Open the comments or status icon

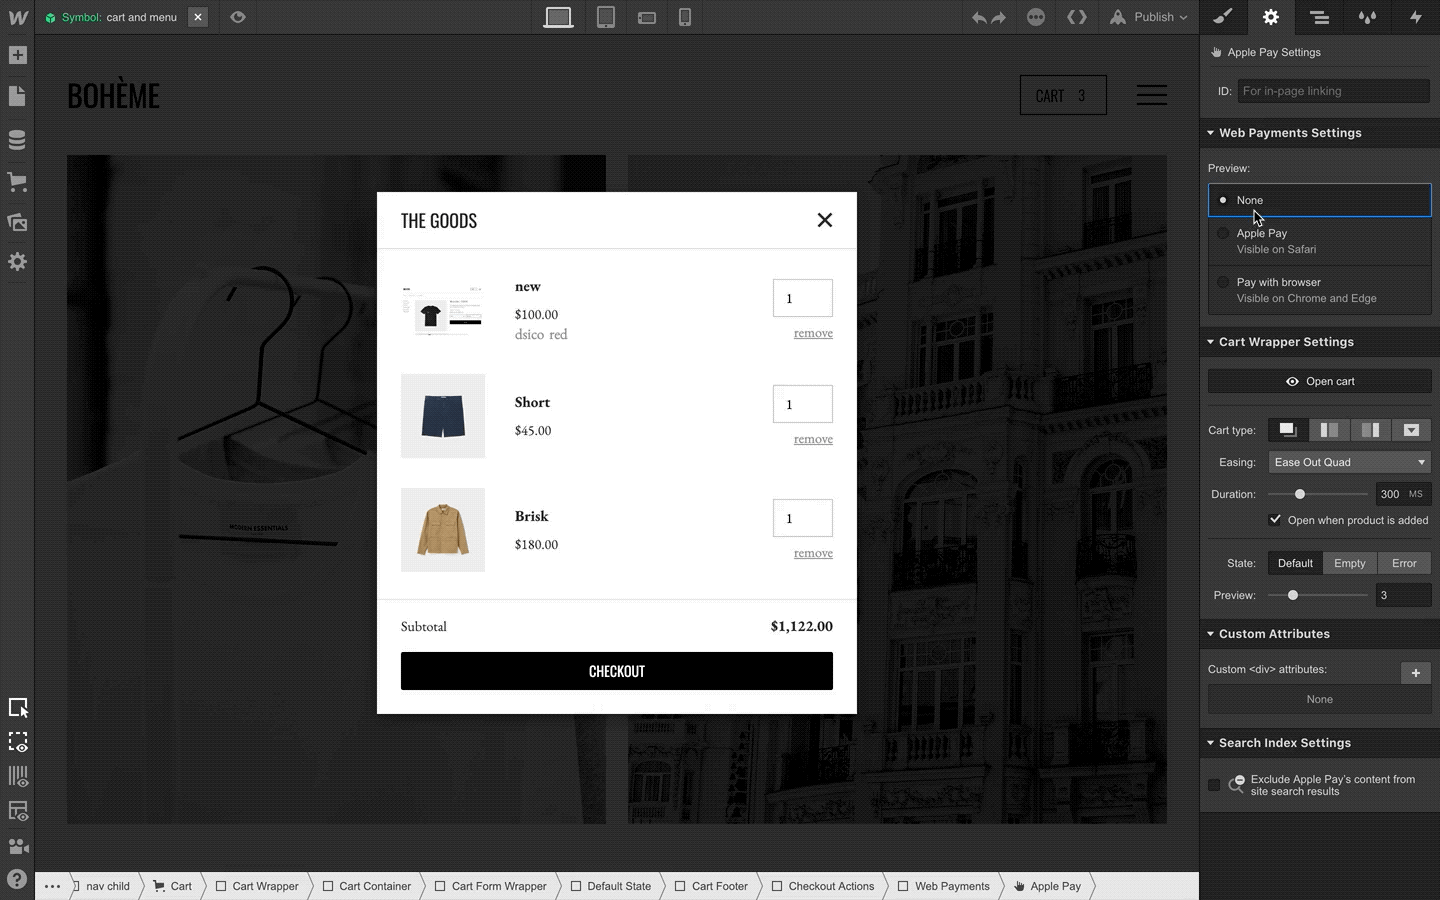coord(1036,17)
